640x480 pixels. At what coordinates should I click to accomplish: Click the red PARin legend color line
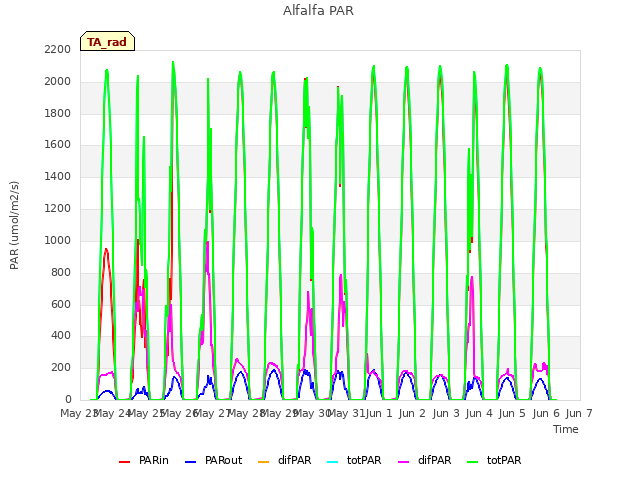point(124,462)
